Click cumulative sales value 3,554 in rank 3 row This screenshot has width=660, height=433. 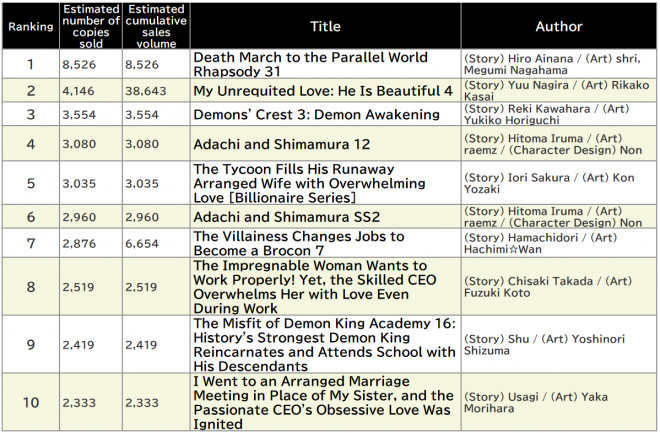[x=142, y=114]
